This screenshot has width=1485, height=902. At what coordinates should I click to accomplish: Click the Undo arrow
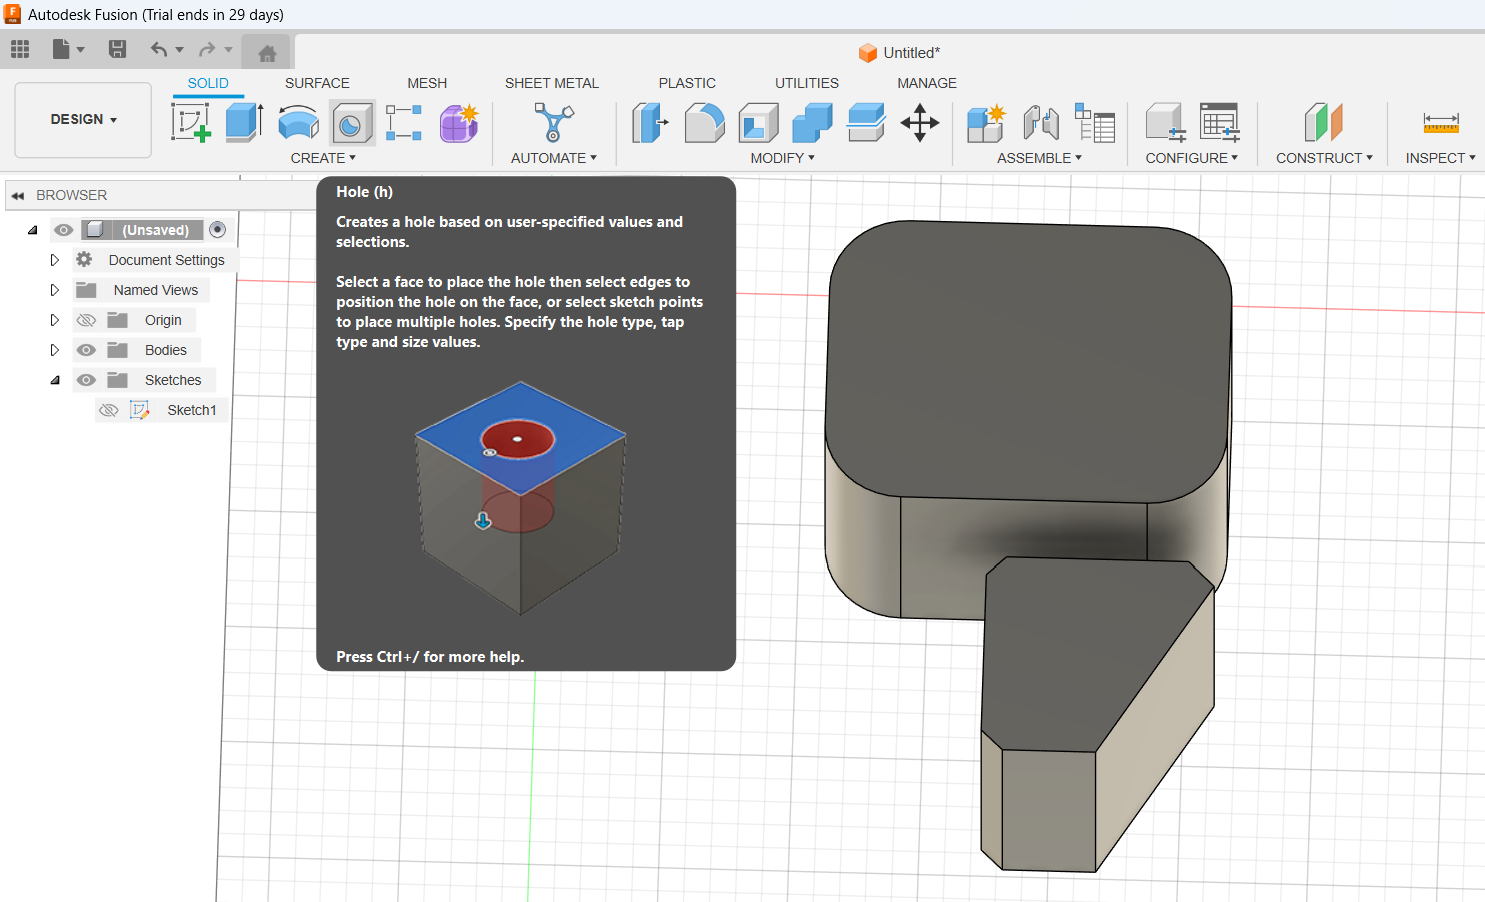(159, 49)
